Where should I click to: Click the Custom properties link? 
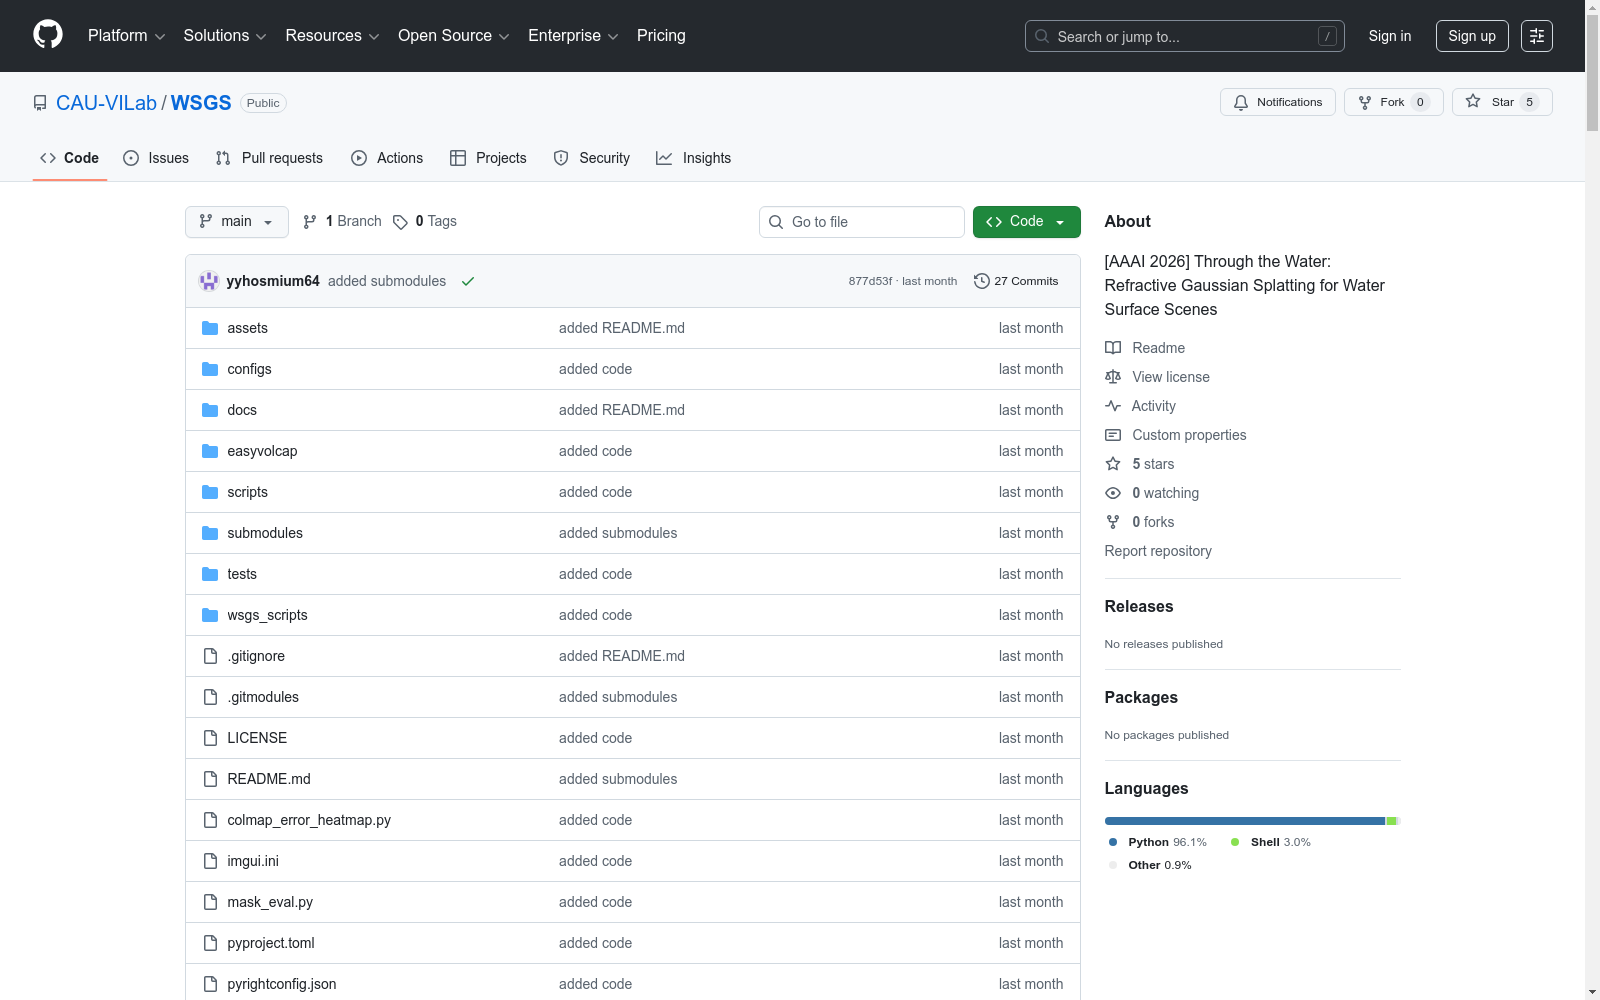coord(1189,435)
